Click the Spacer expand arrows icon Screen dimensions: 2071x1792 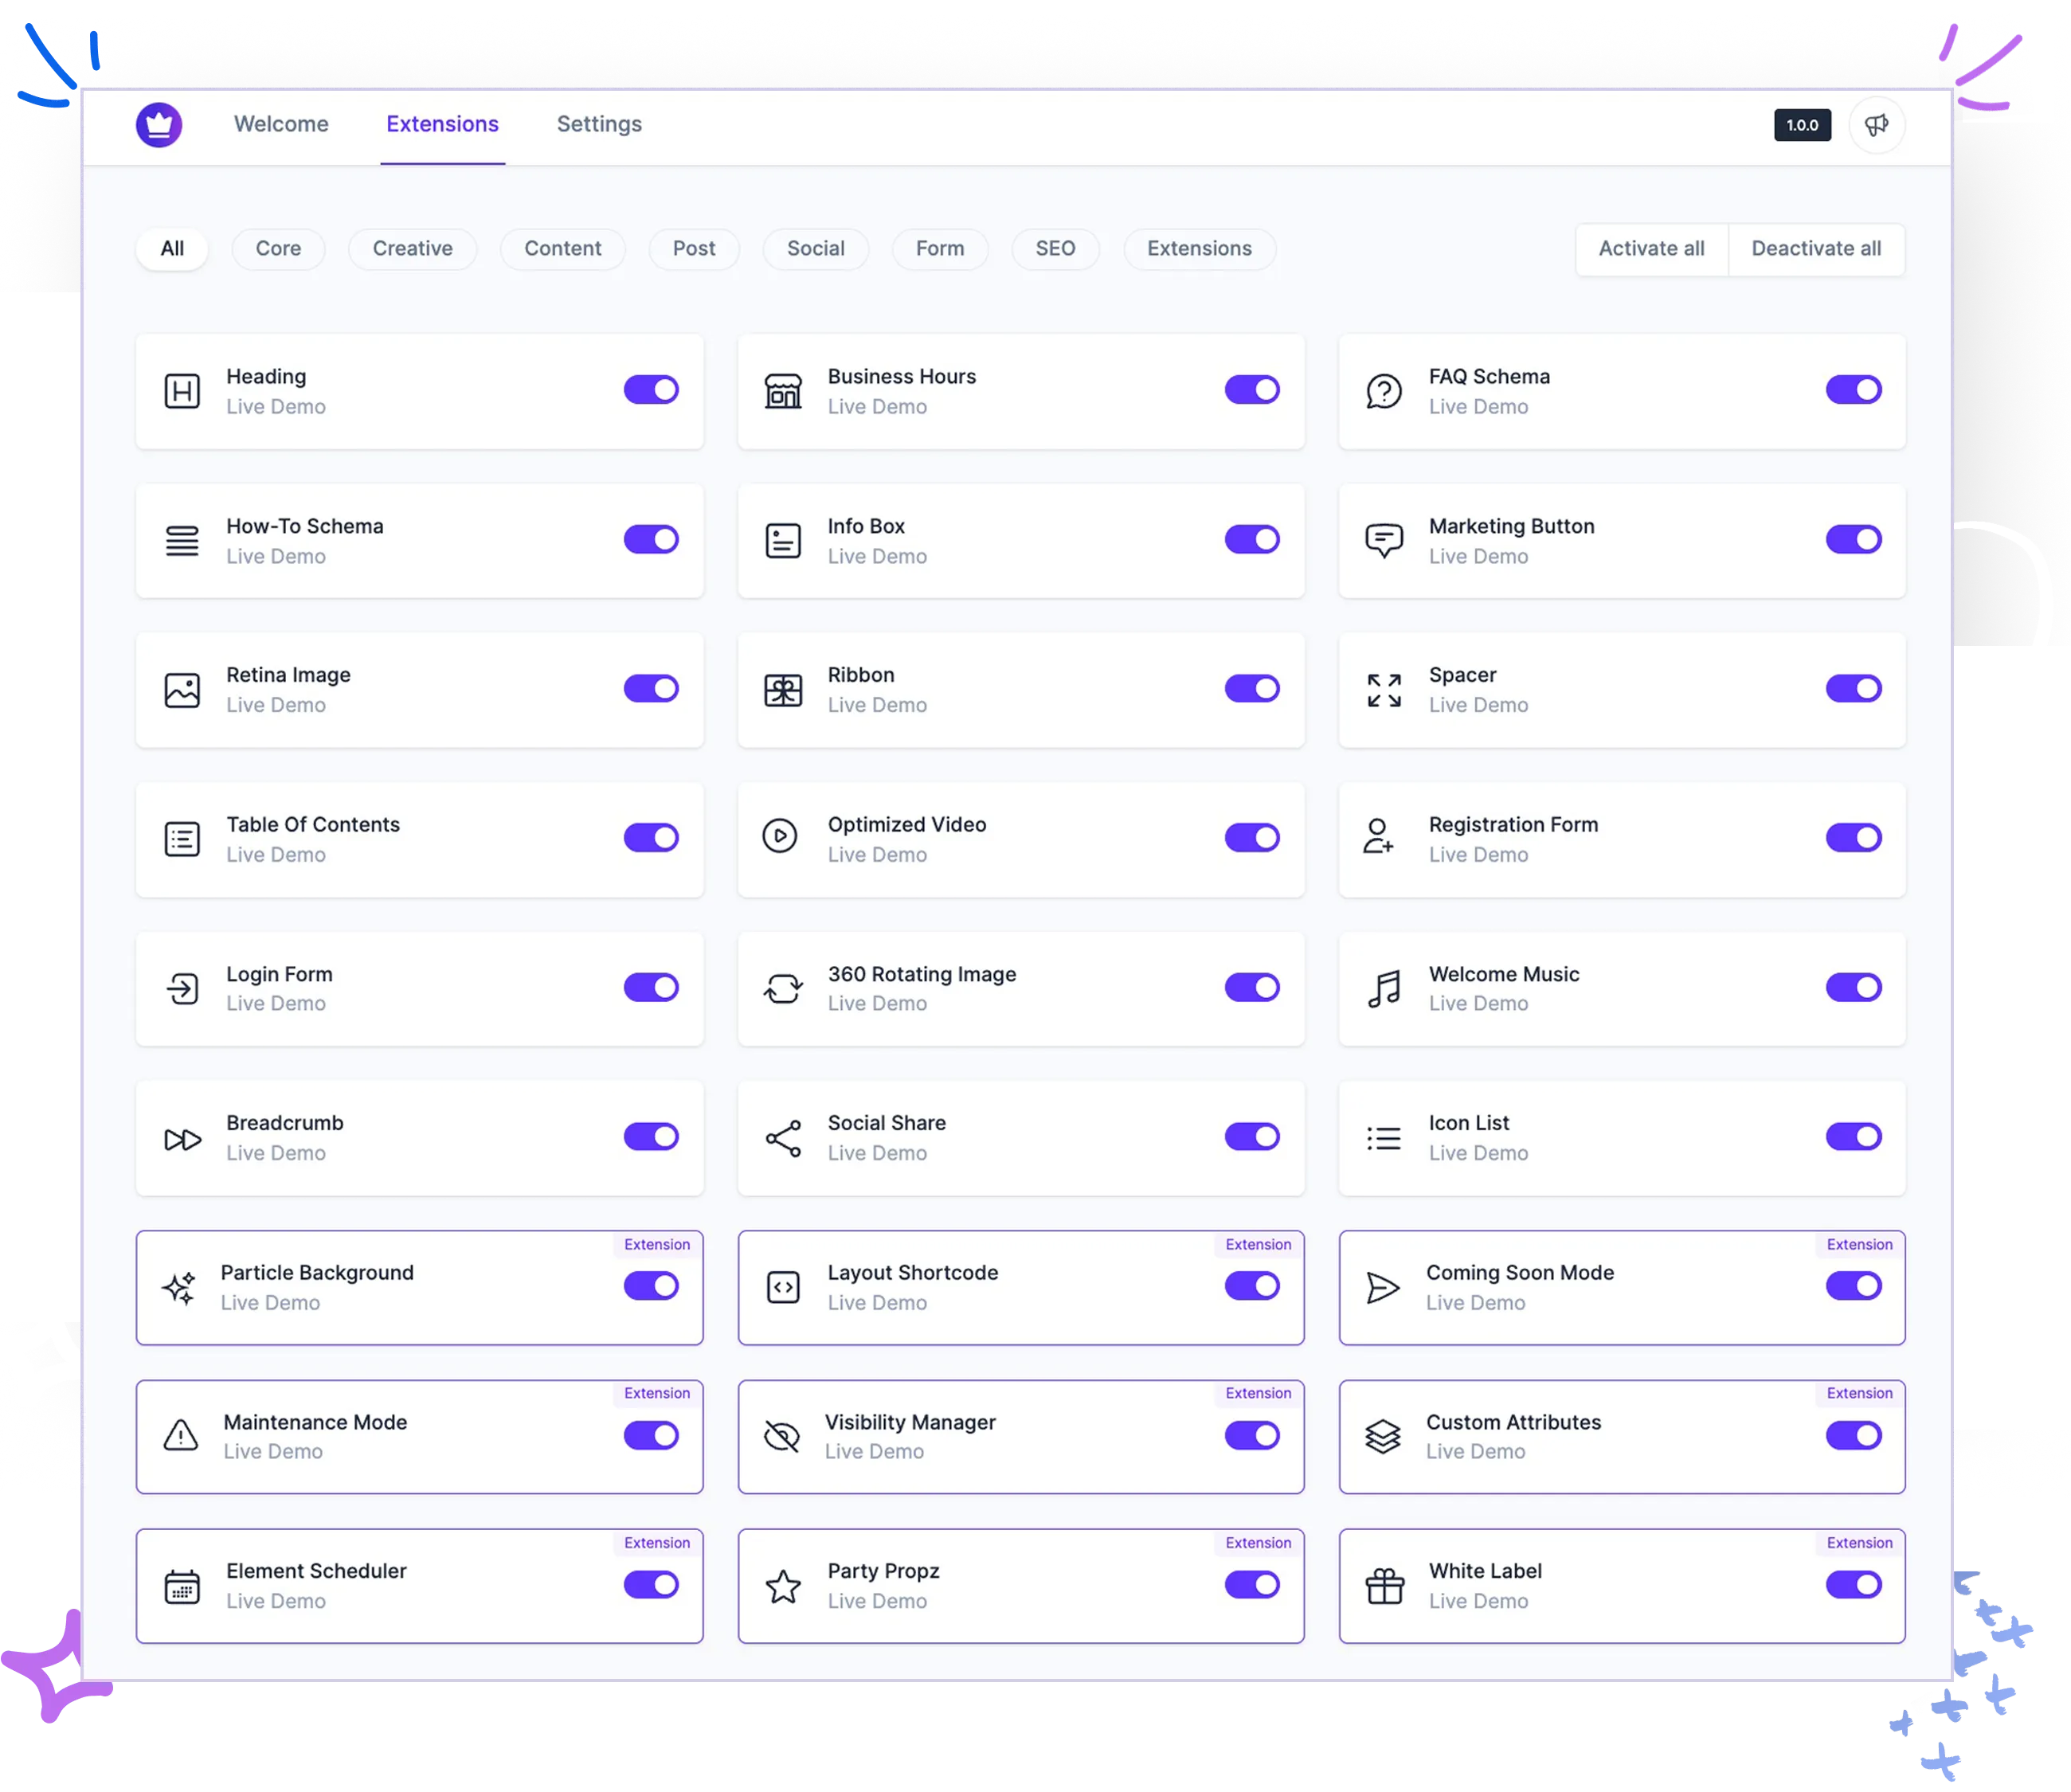[x=1384, y=690]
